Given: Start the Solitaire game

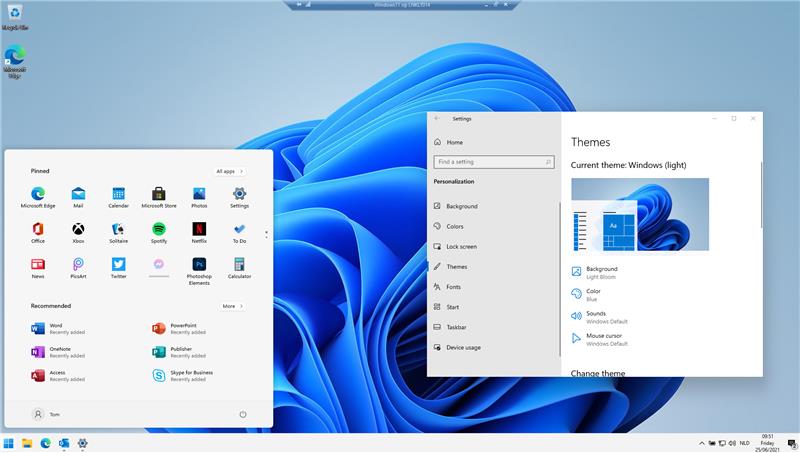Looking at the screenshot, I should (x=118, y=232).
